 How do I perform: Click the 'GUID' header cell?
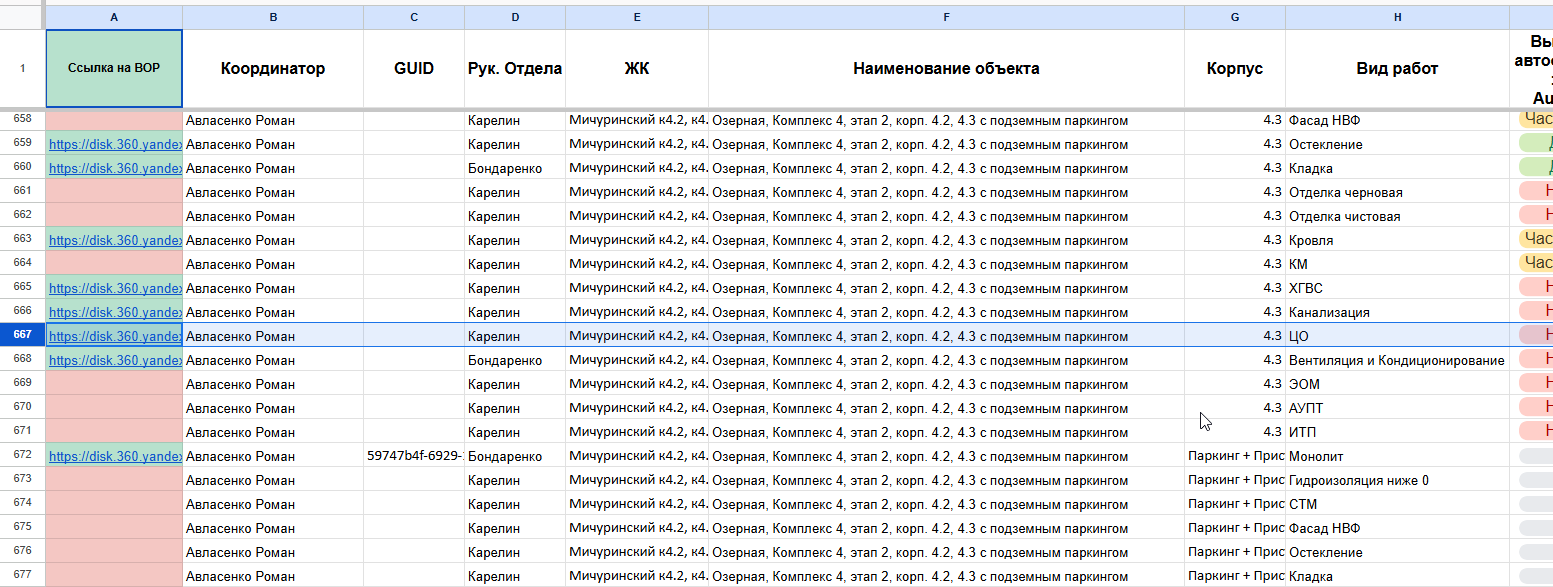[414, 68]
